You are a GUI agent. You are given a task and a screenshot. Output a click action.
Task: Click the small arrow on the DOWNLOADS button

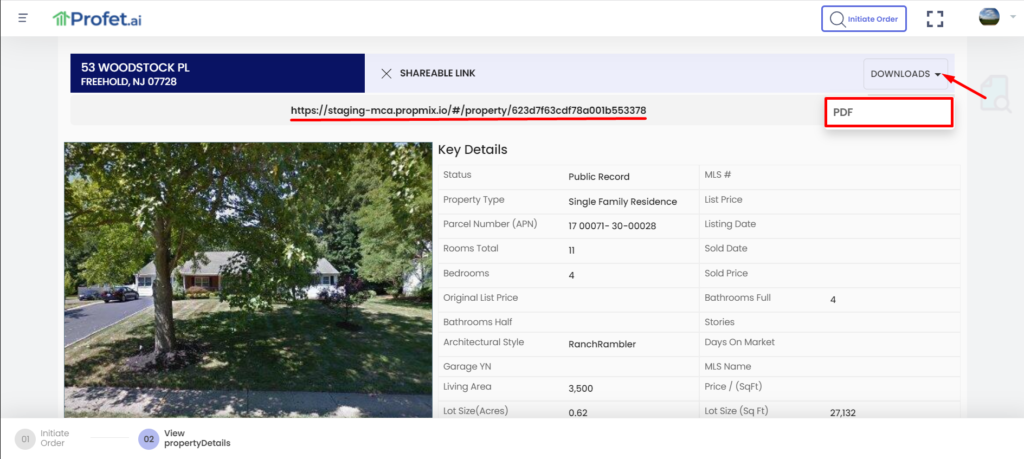click(x=937, y=74)
